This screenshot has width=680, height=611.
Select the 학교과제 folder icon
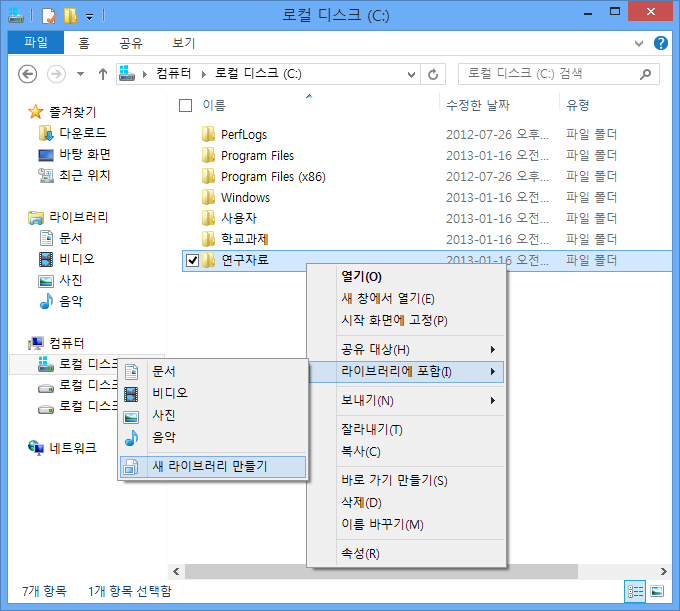click(209, 239)
